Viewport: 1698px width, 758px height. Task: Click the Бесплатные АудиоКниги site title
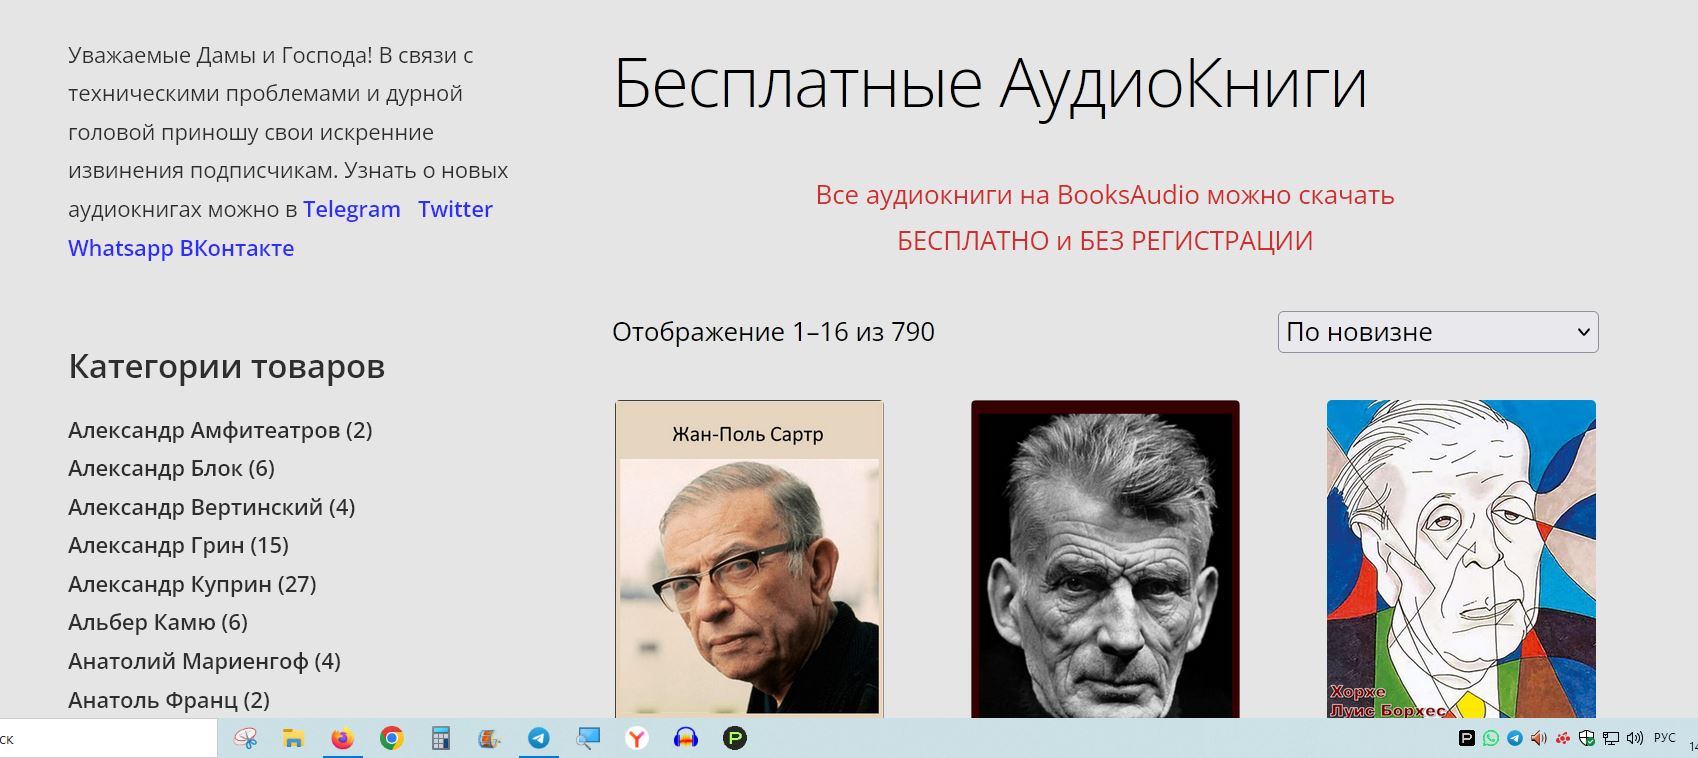(990, 83)
